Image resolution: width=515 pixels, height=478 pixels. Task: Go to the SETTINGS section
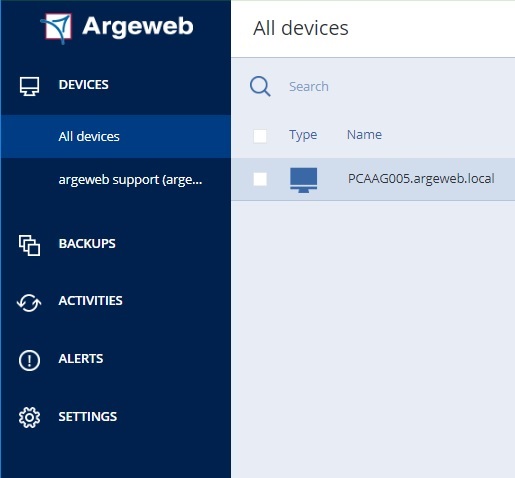[x=88, y=417]
